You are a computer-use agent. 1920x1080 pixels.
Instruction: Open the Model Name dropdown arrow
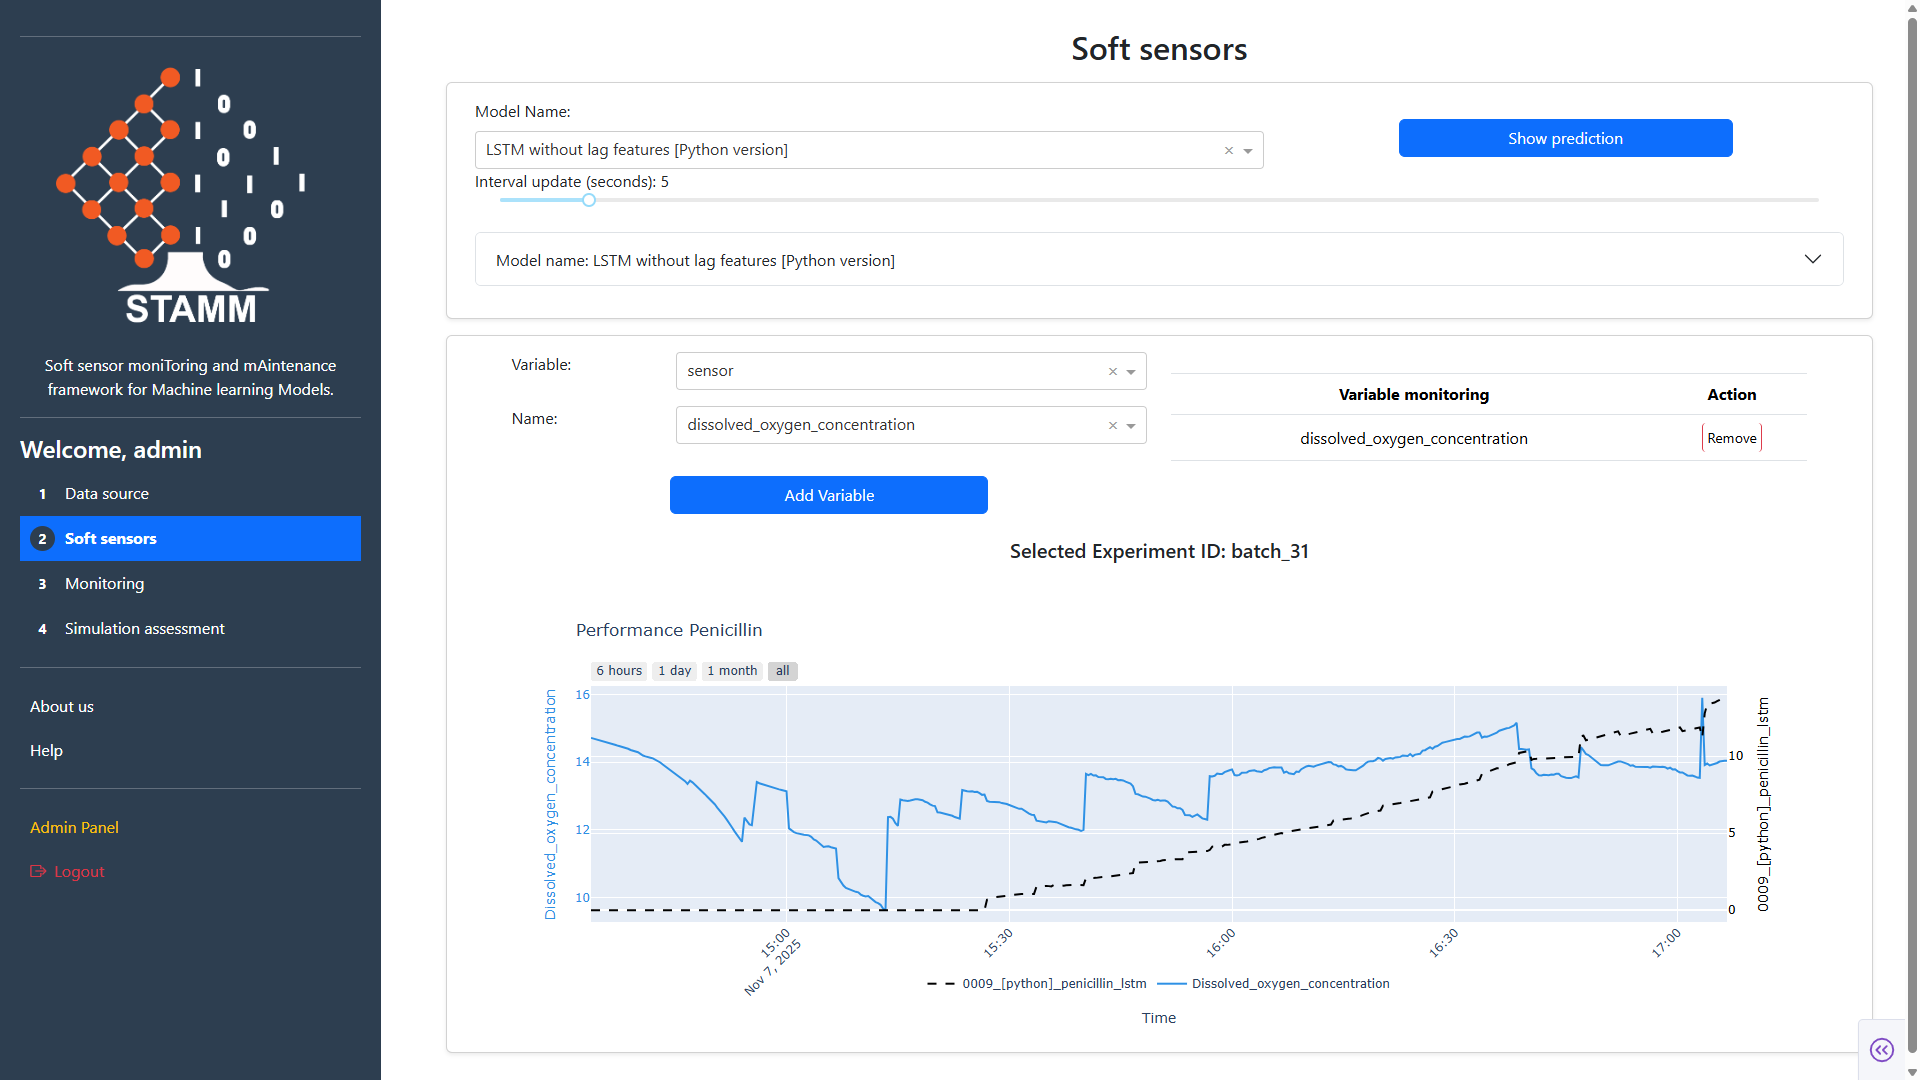[x=1248, y=151]
